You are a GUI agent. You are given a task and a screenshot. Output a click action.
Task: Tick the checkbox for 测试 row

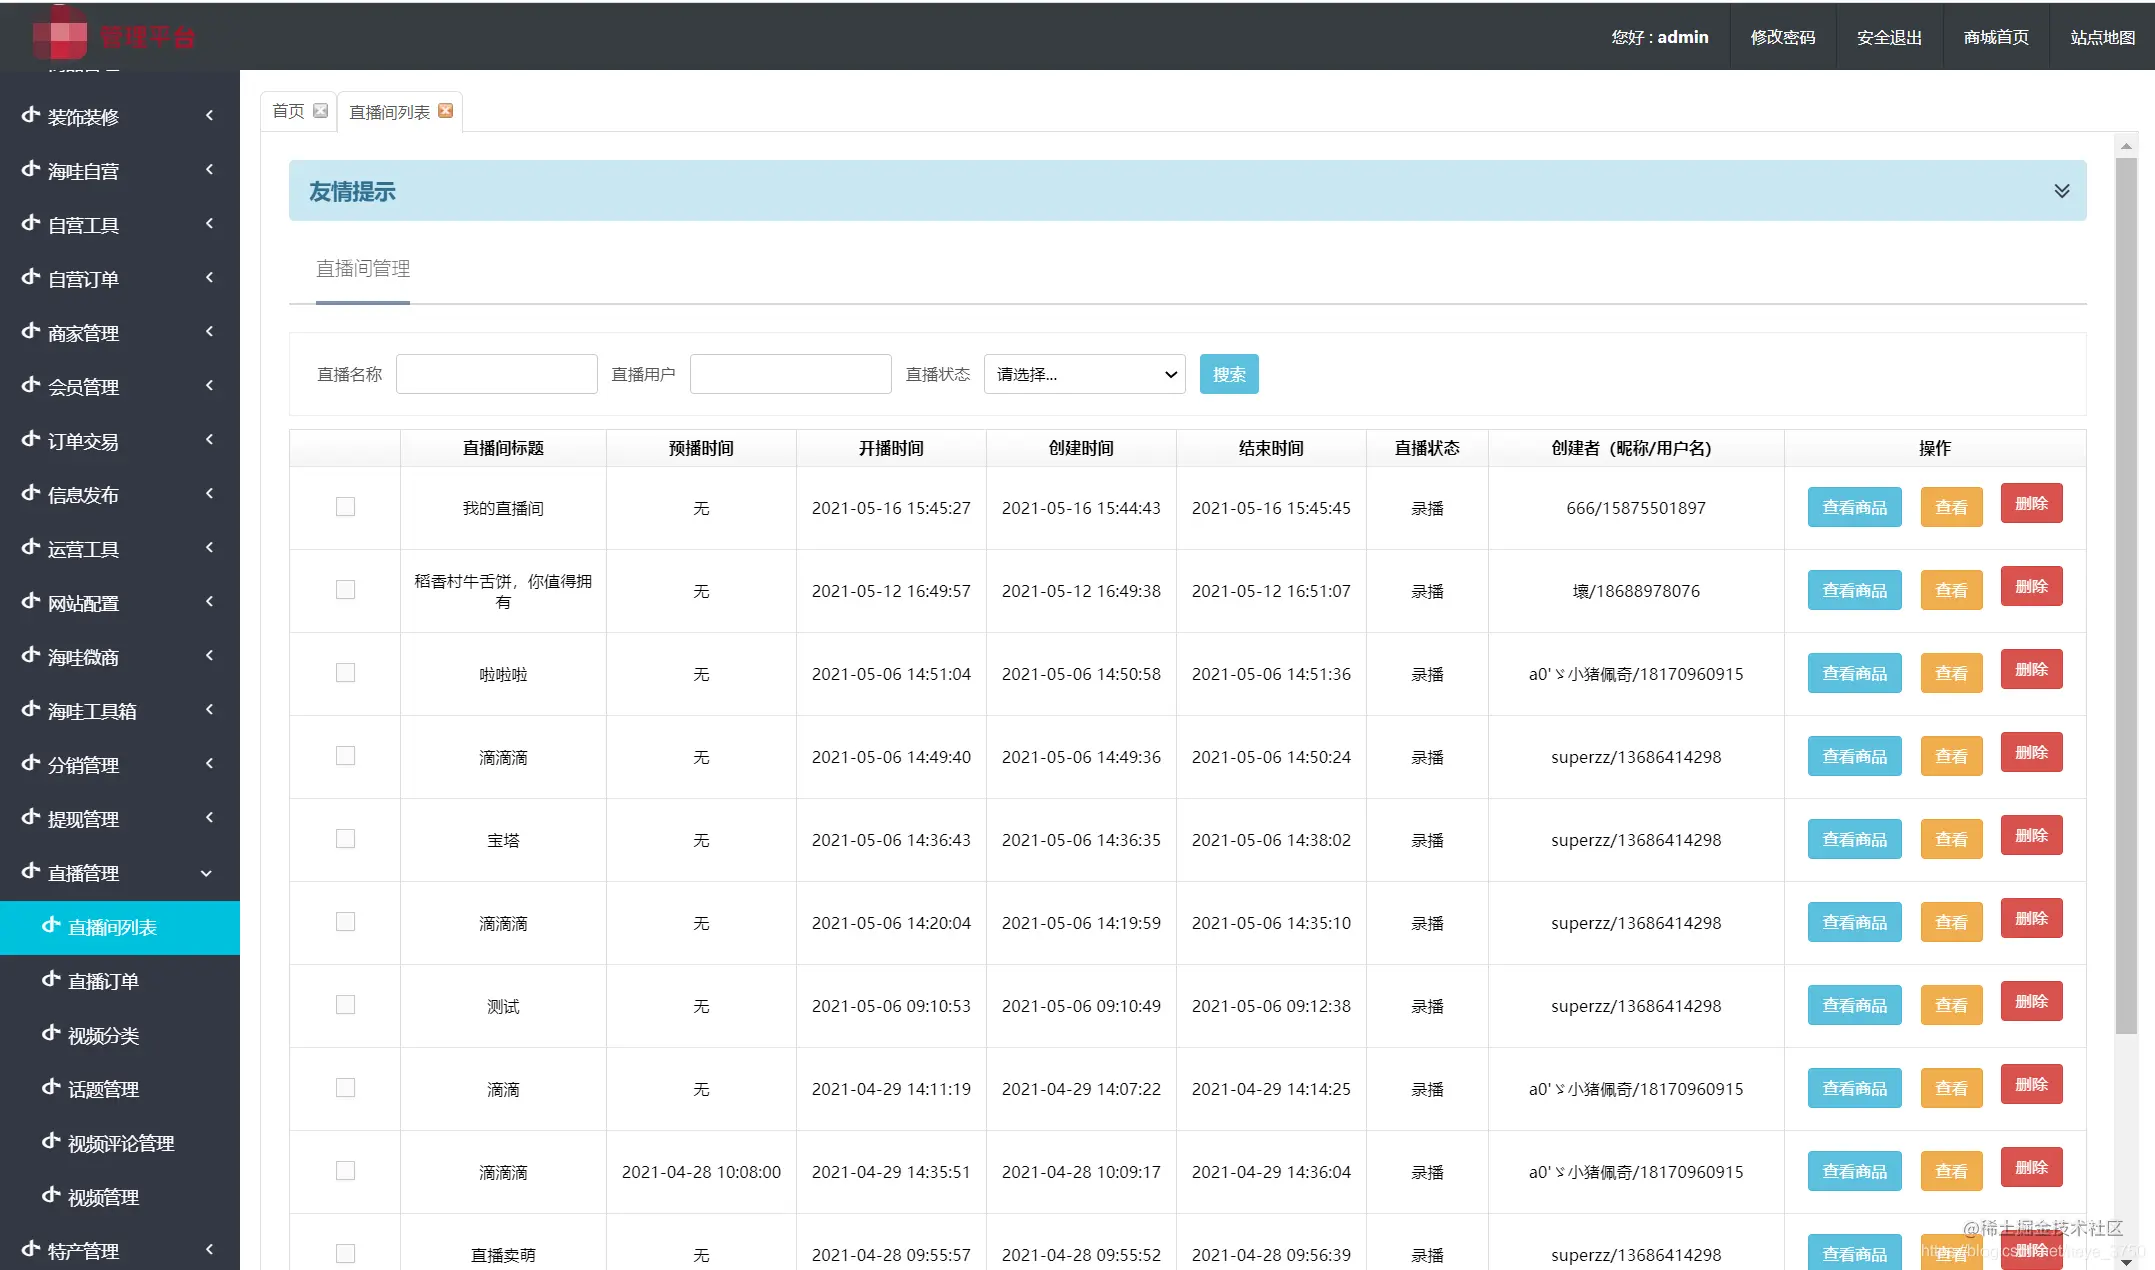(345, 1005)
